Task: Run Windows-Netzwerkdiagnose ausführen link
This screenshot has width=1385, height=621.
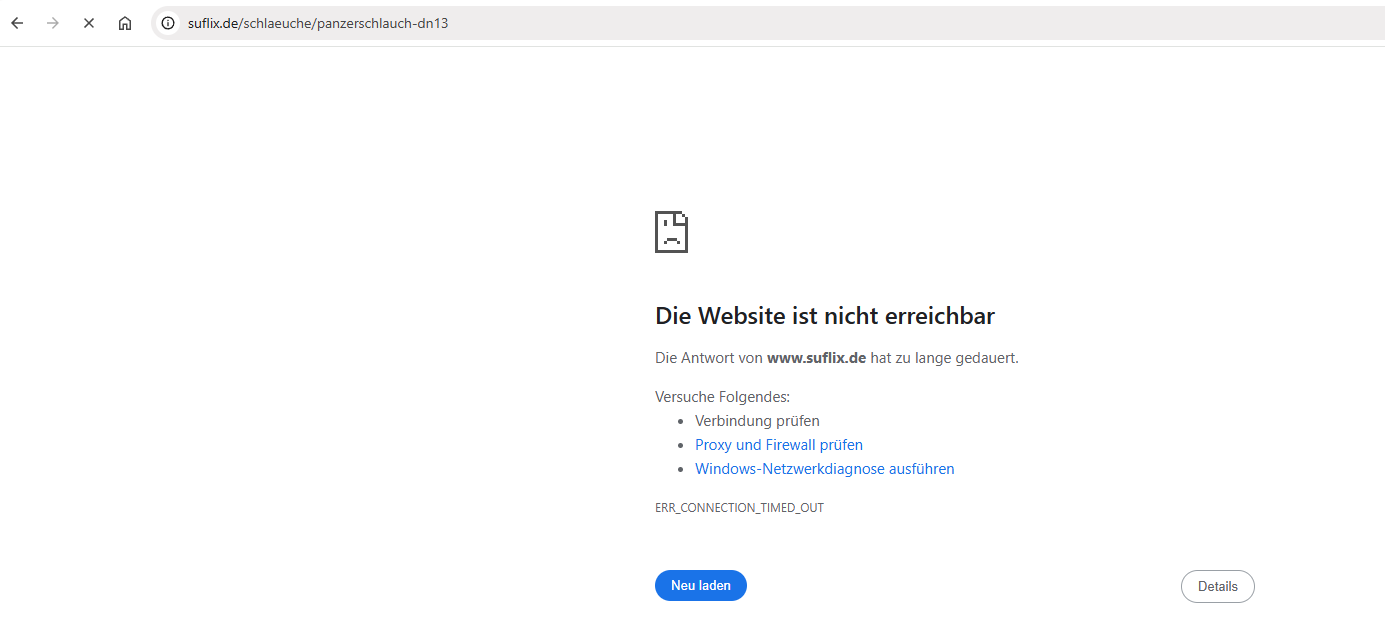Action: coord(824,469)
